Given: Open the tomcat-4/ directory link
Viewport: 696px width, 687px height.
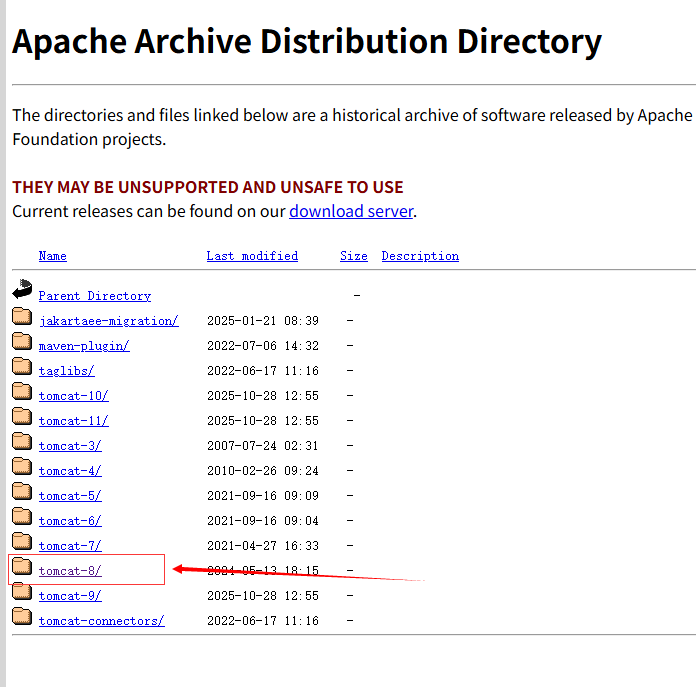Looking at the screenshot, I should tap(70, 471).
